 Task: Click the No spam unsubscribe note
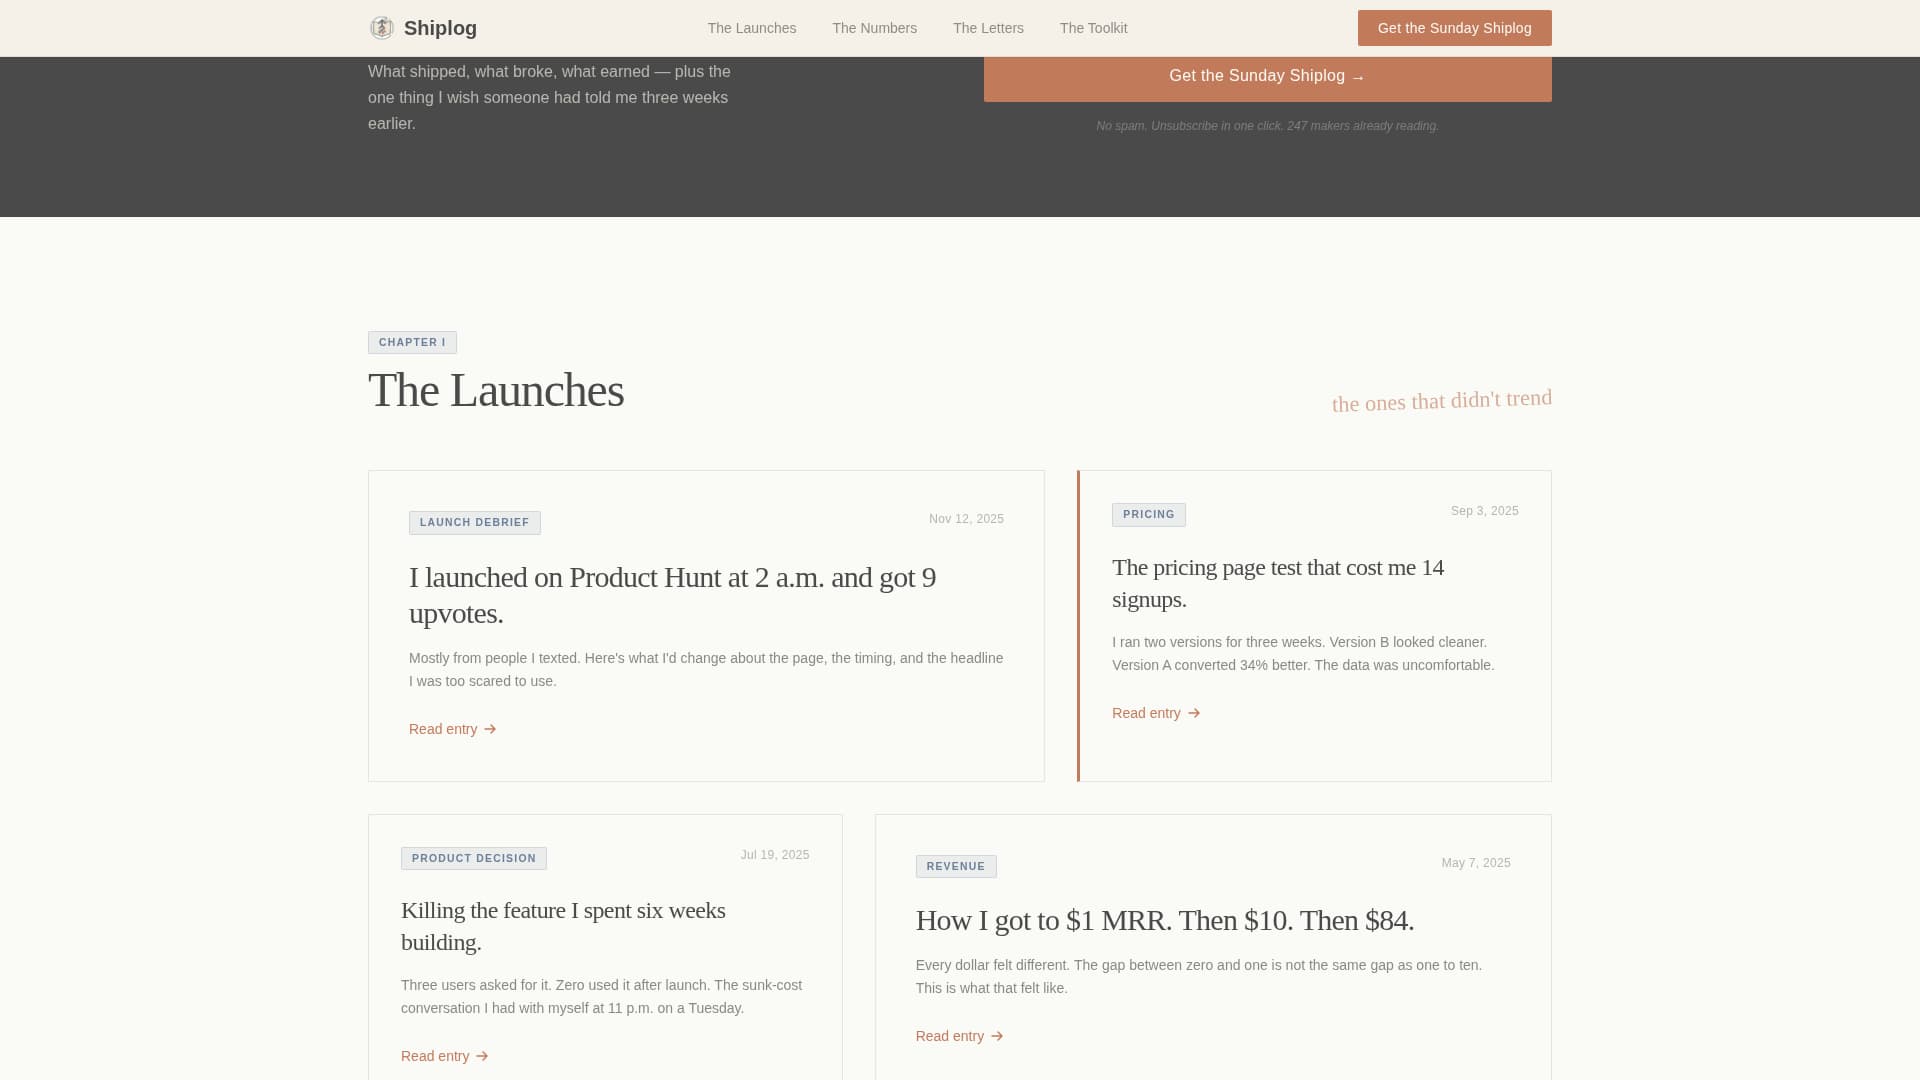coord(1267,126)
